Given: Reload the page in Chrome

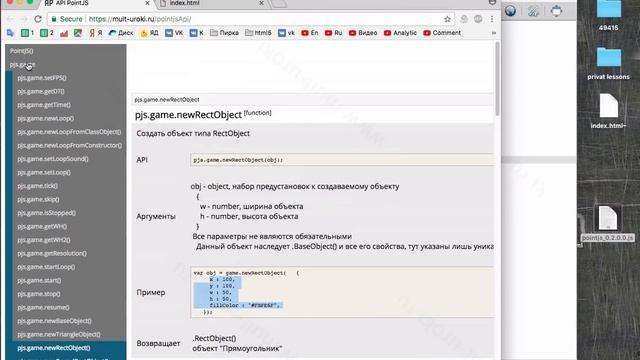Looking at the screenshot, I should (38, 19).
